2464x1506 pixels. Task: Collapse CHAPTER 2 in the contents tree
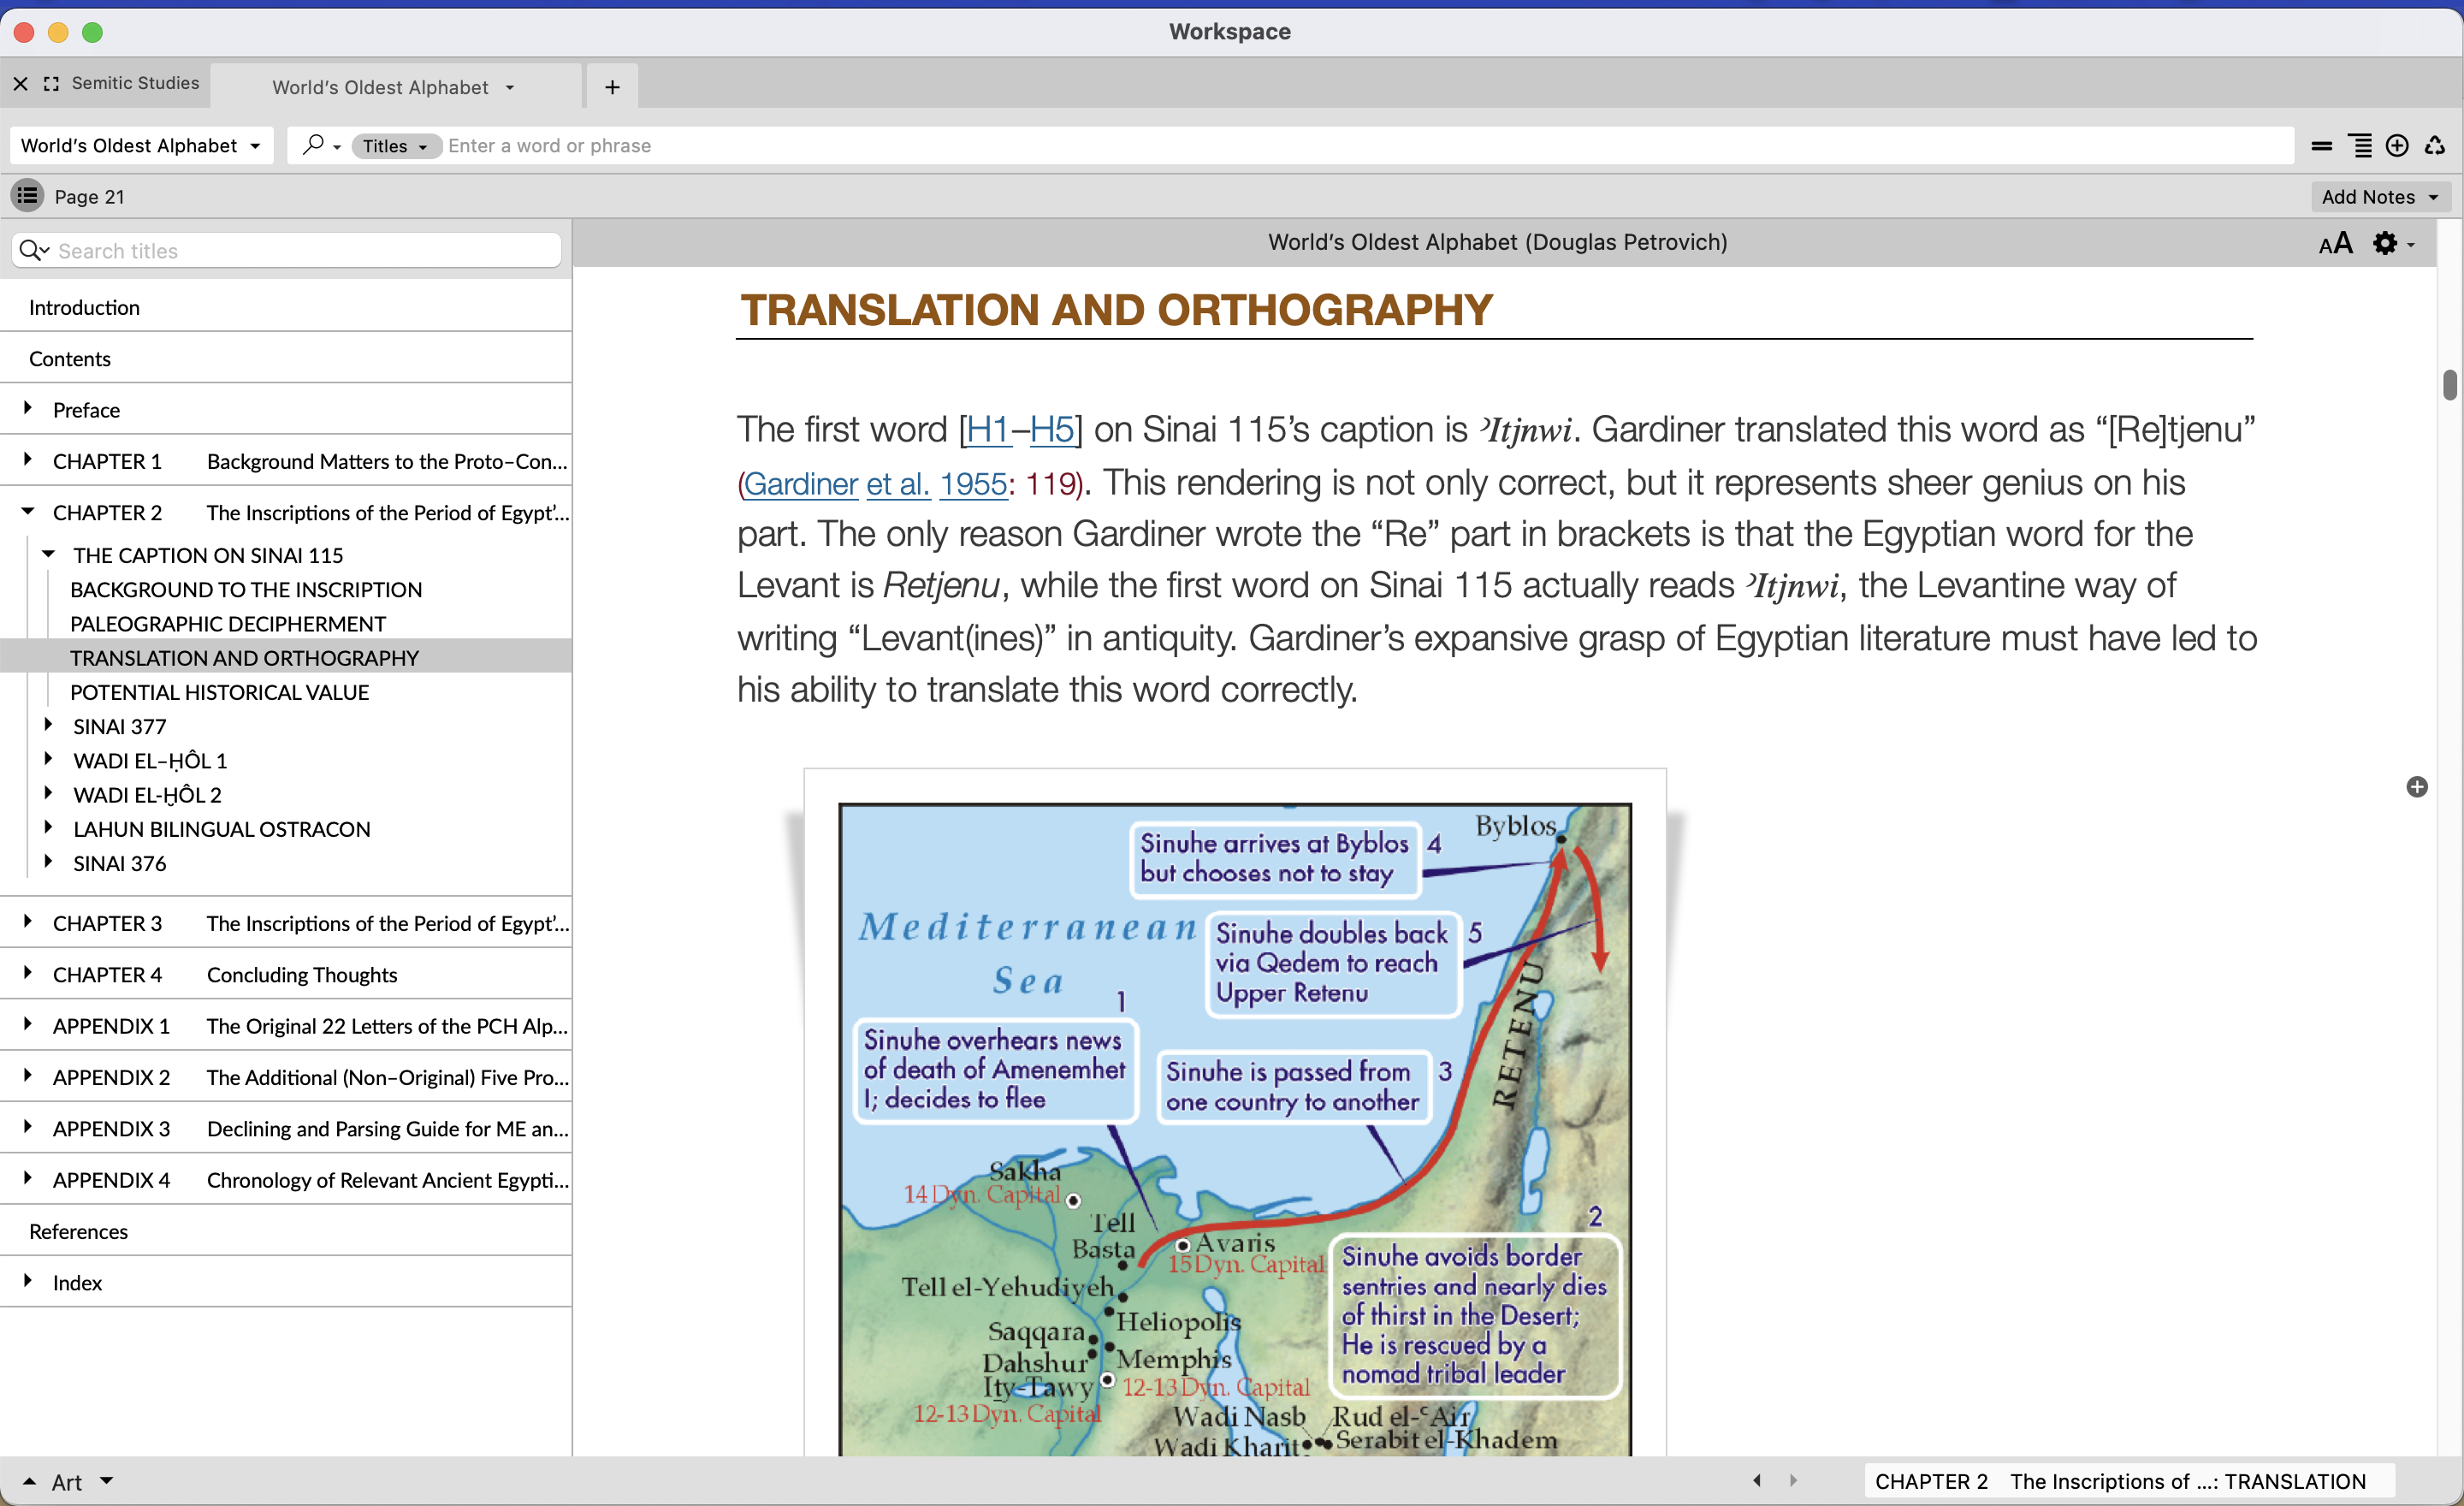(x=28, y=512)
